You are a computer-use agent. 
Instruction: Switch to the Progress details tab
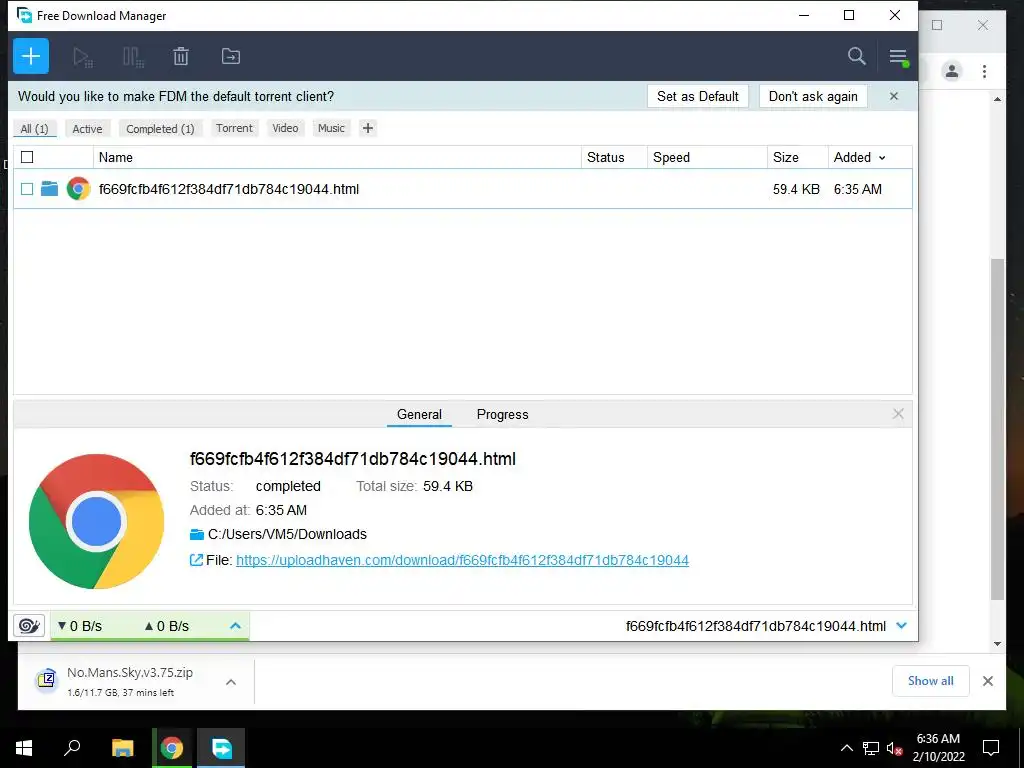502,414
